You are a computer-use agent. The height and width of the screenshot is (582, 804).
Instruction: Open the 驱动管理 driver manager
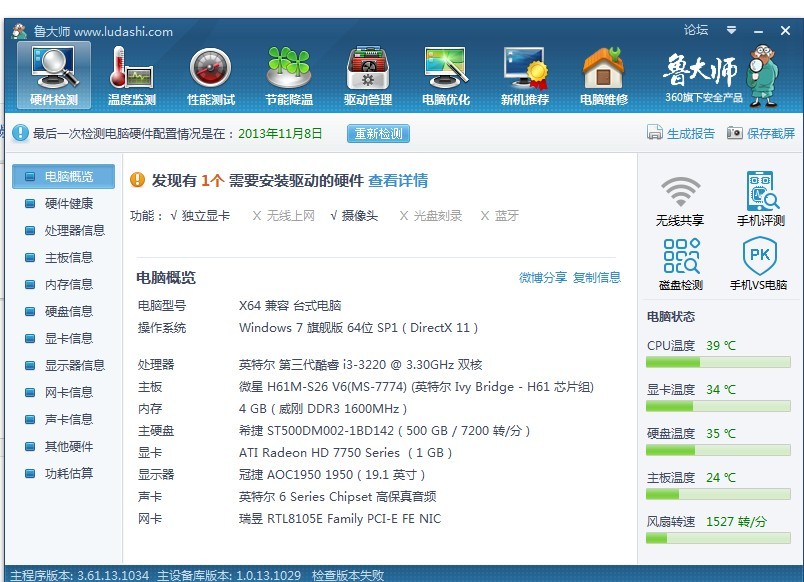368,75
